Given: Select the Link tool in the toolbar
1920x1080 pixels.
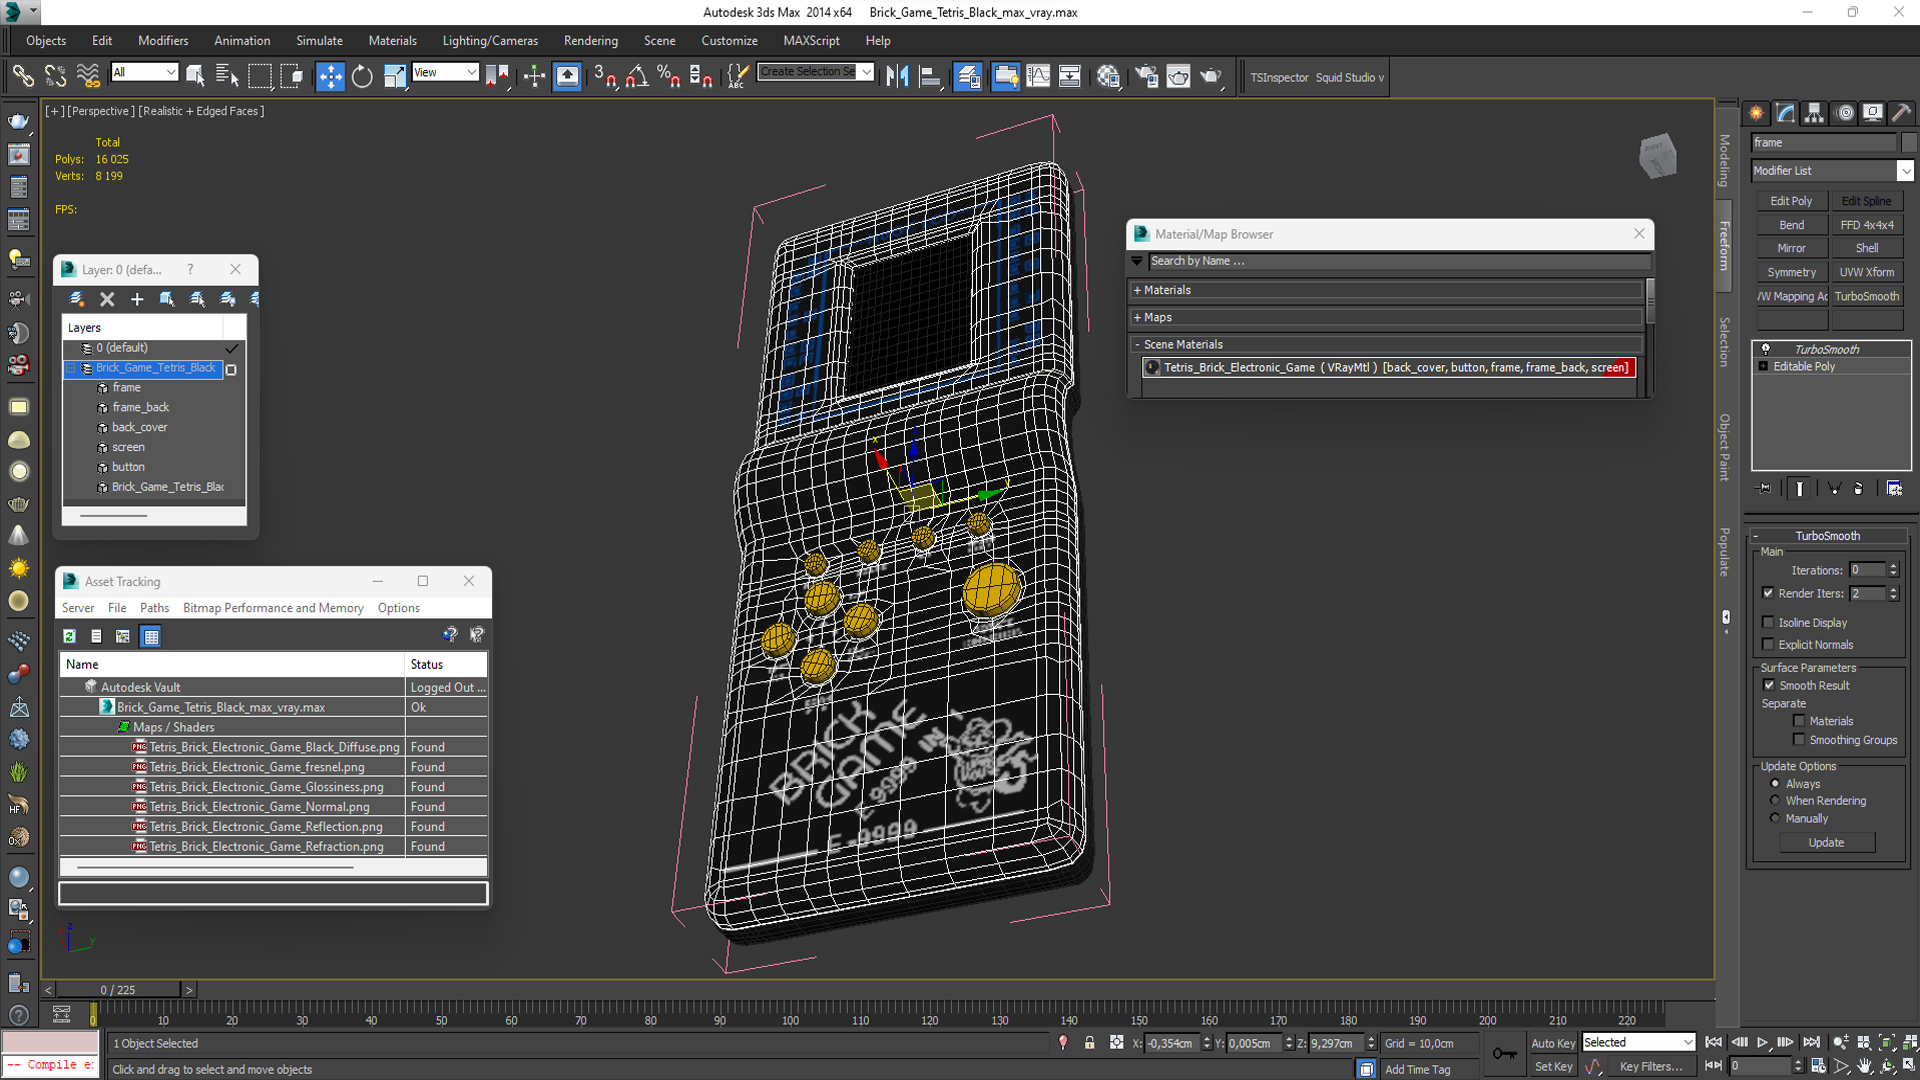Looking at the screenshot, I should [22, 77].
